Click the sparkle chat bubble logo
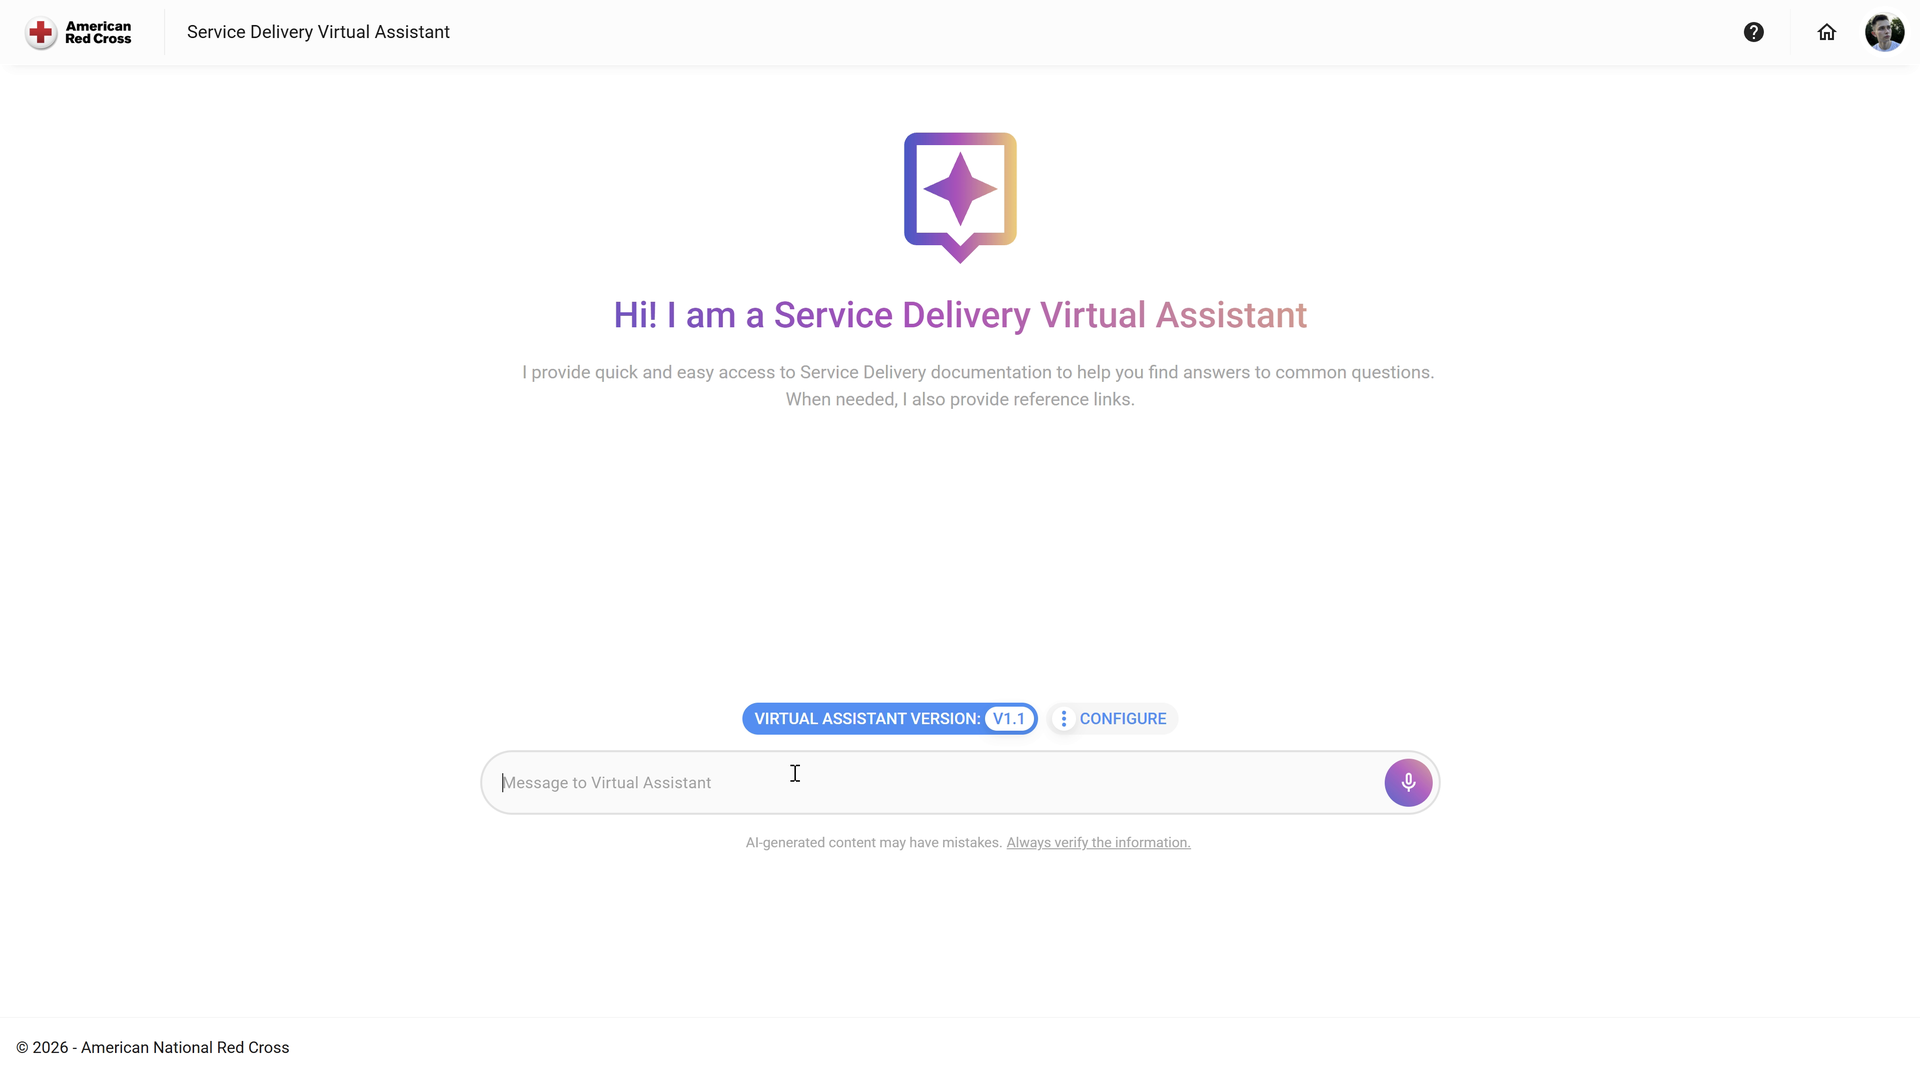This screenshot has width=1920, height=1080. 960,197
